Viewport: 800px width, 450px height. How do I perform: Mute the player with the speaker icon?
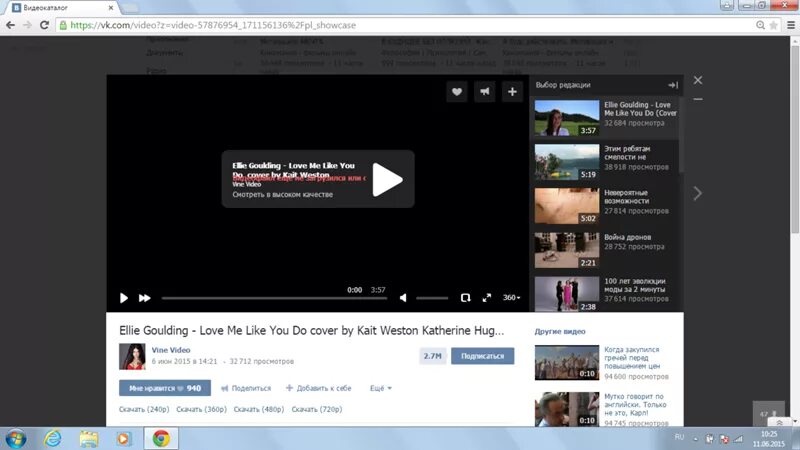point(403,298)
